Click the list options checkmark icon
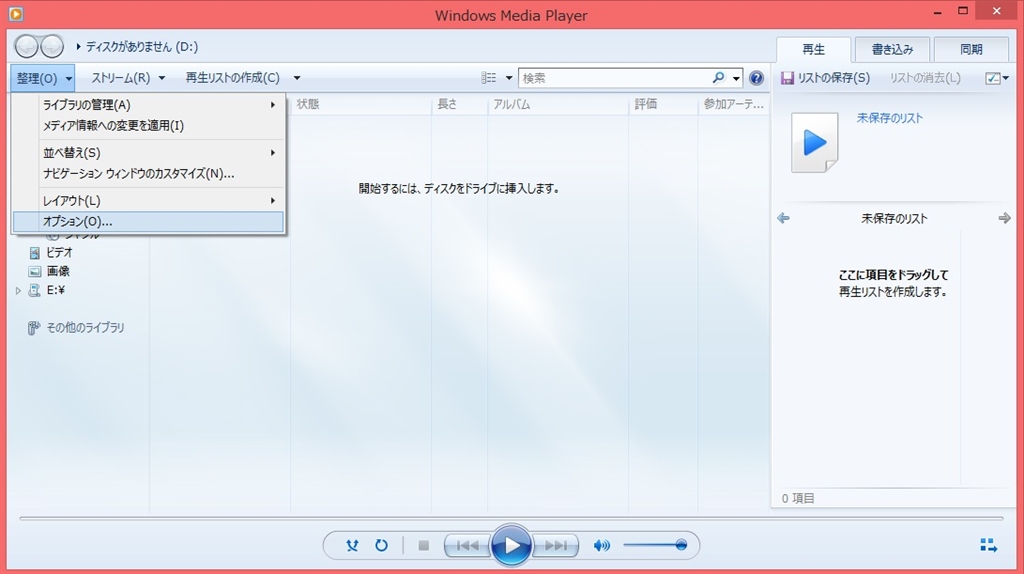The width and height of the screenshot is (1024, 574). (992, 78)
